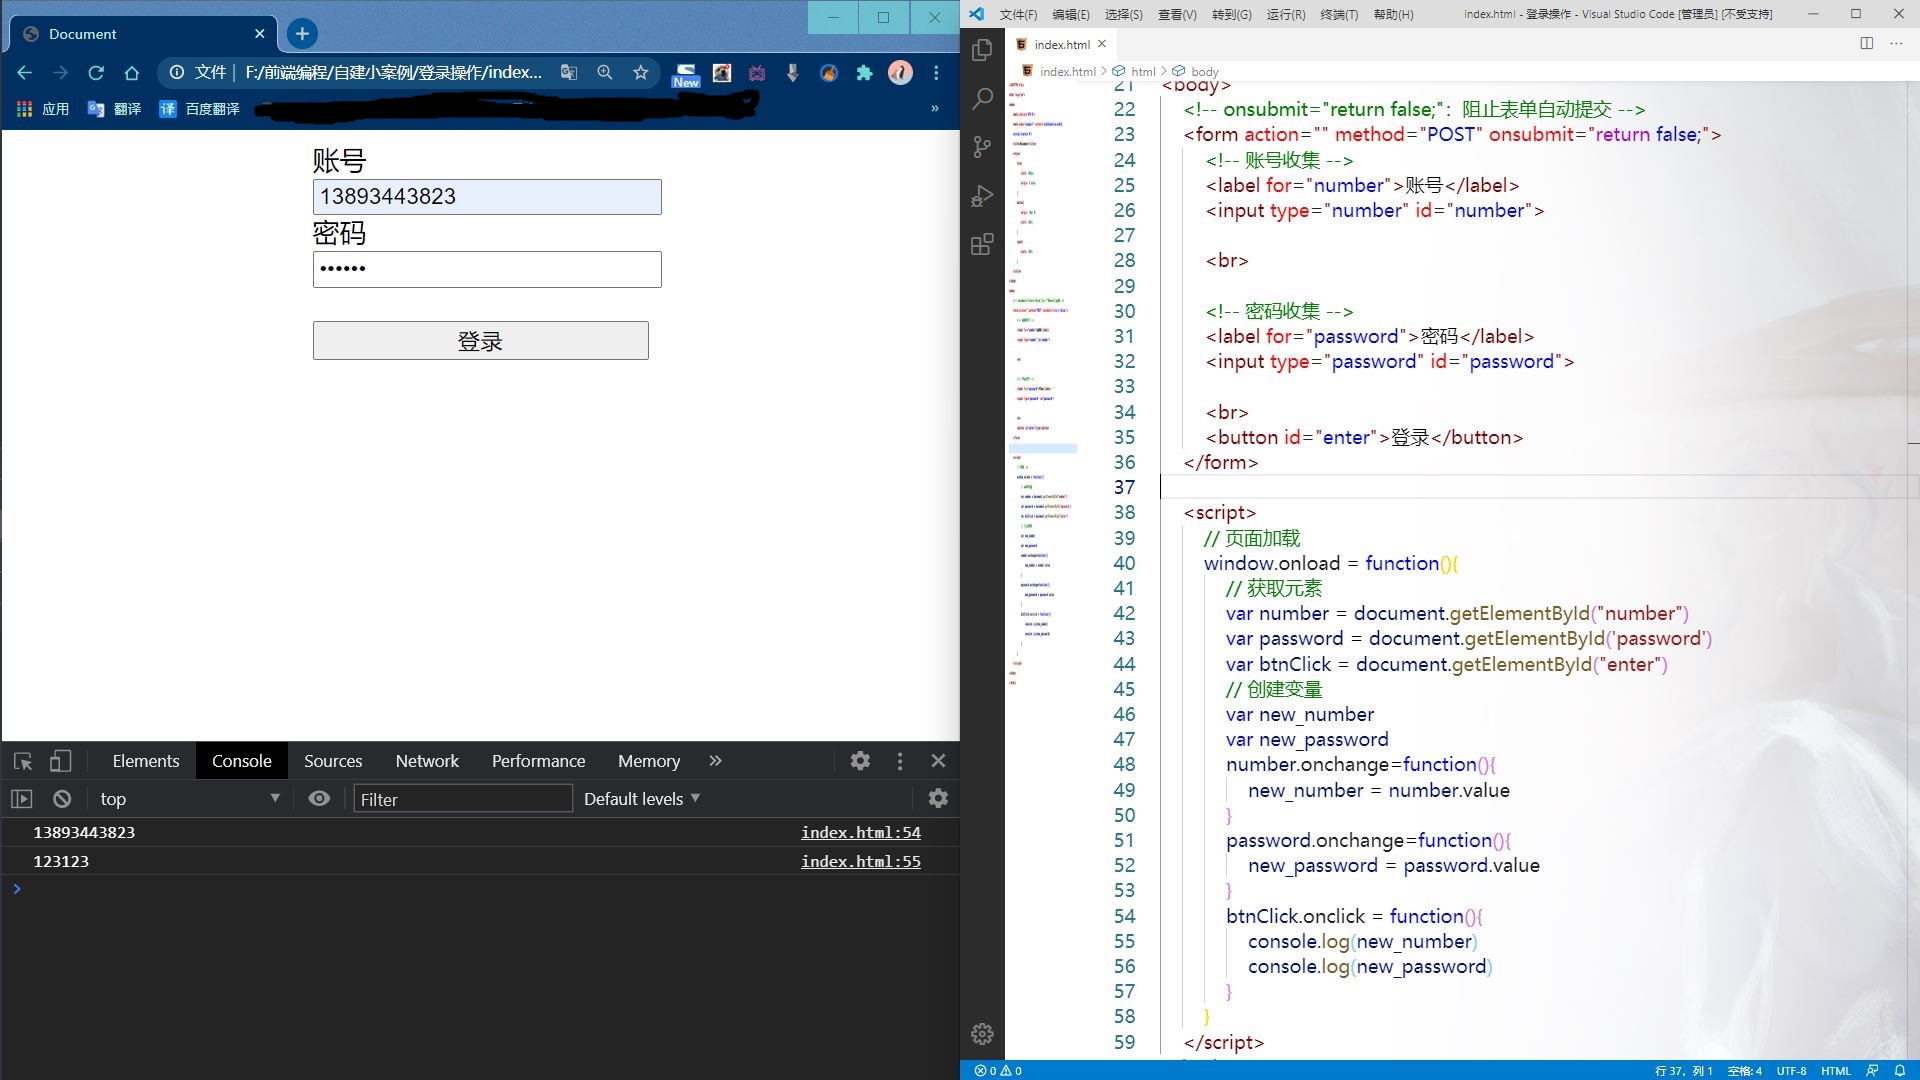Select the inspect element tool in DevTools
Image resolution: width=1920 pixels, height=1080 pixels.
tap(22, 761)
